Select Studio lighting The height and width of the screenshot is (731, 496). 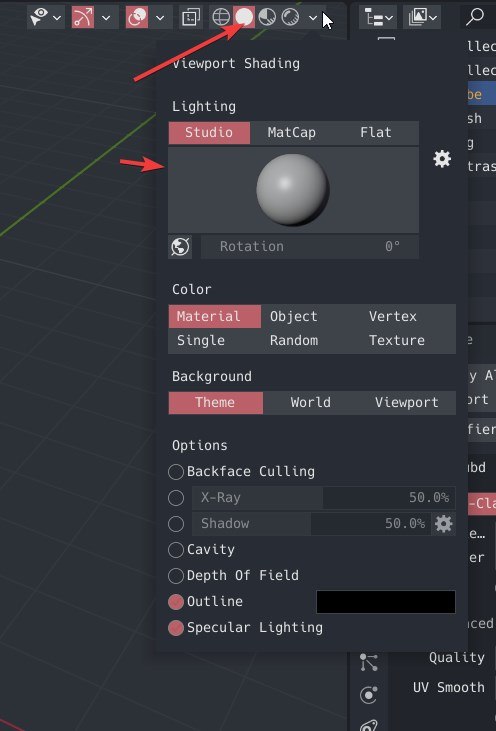click(209, 133)
